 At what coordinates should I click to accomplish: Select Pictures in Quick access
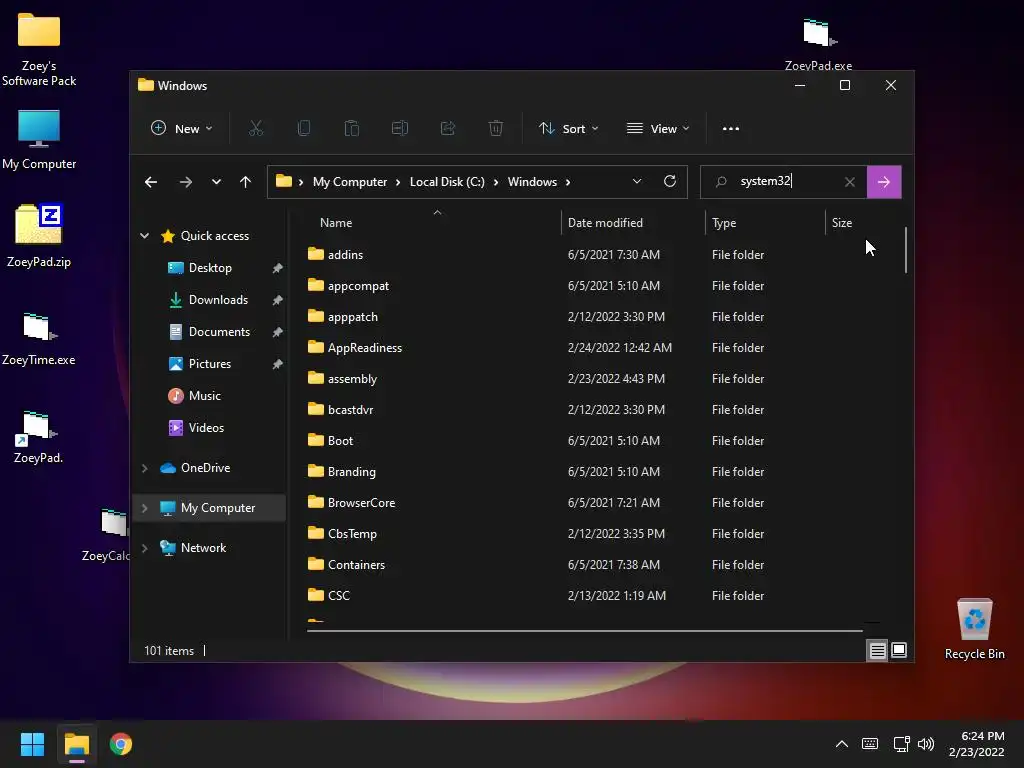click(210, 364)
